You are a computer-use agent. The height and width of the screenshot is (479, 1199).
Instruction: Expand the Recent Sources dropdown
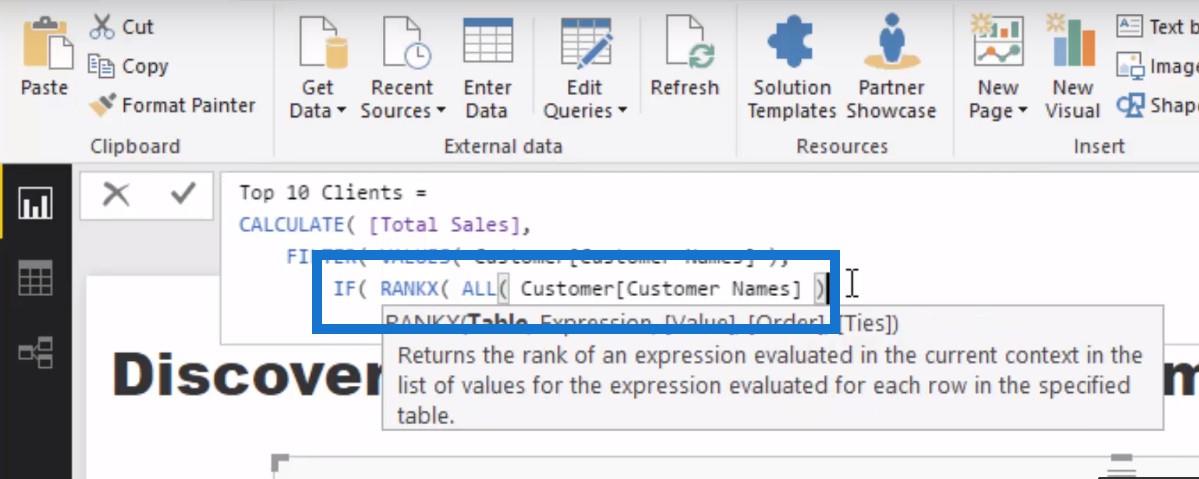[x=403, y=68]
